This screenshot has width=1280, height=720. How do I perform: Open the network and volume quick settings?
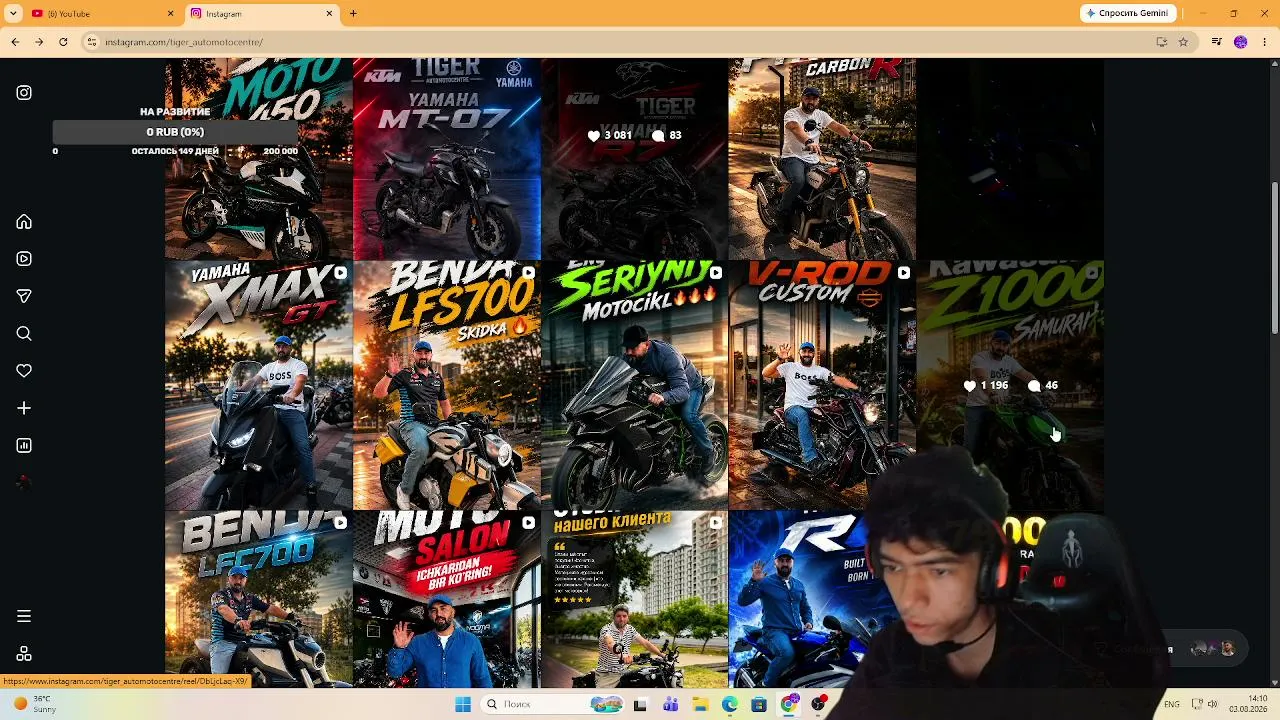point(1203,704)
